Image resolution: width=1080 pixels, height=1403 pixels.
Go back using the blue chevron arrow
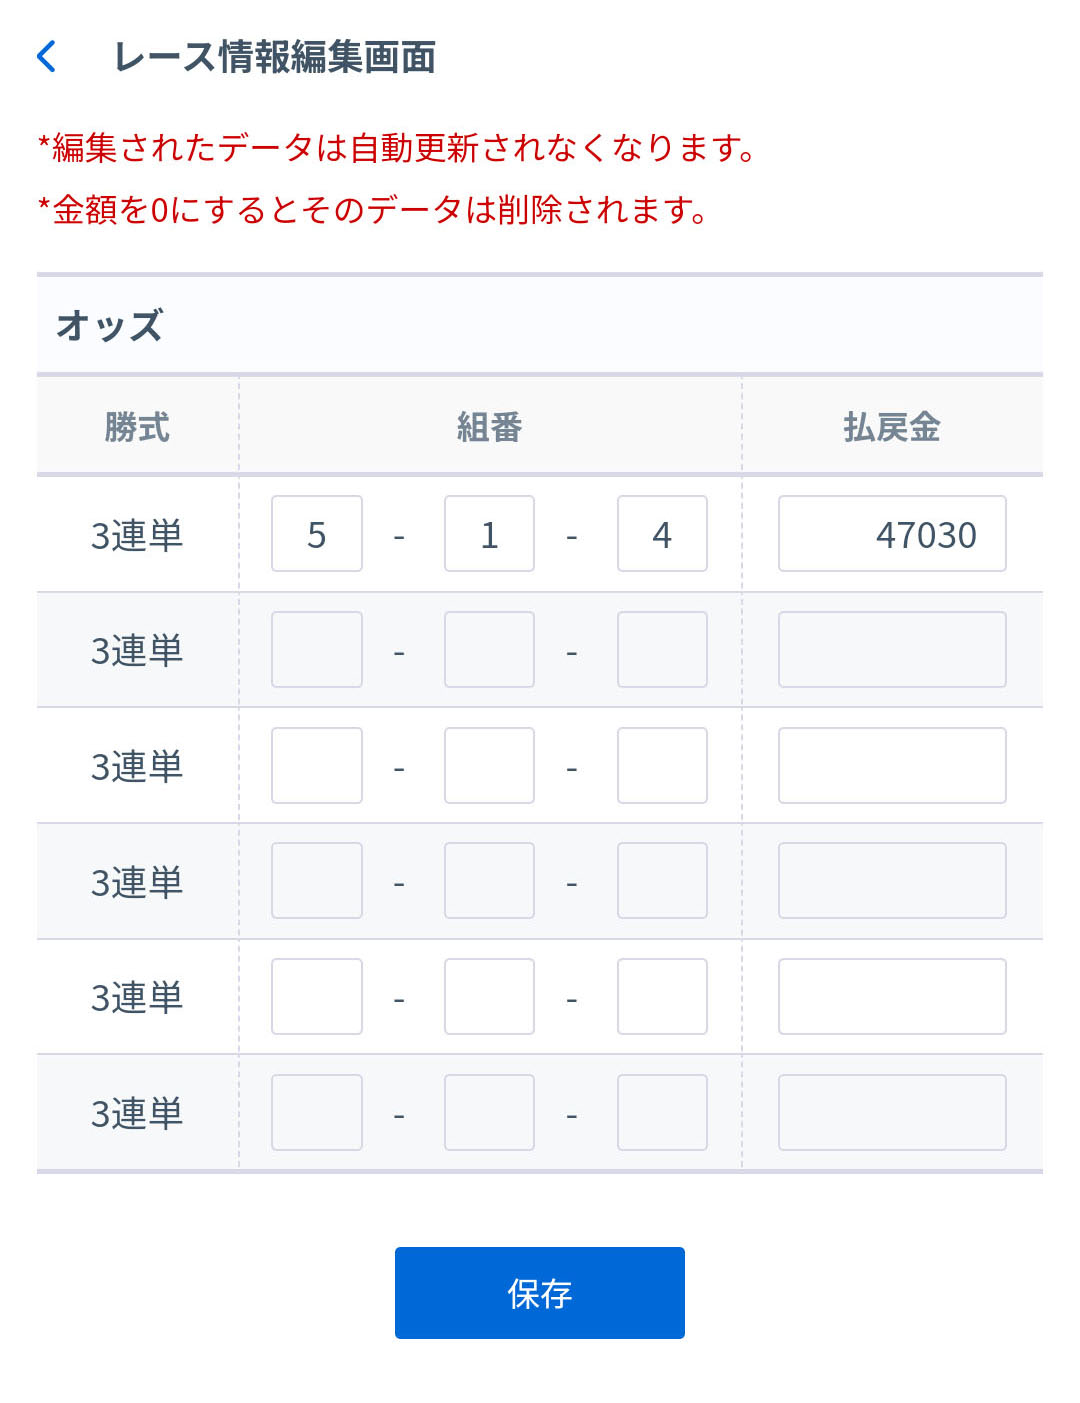tap(47, 57)
